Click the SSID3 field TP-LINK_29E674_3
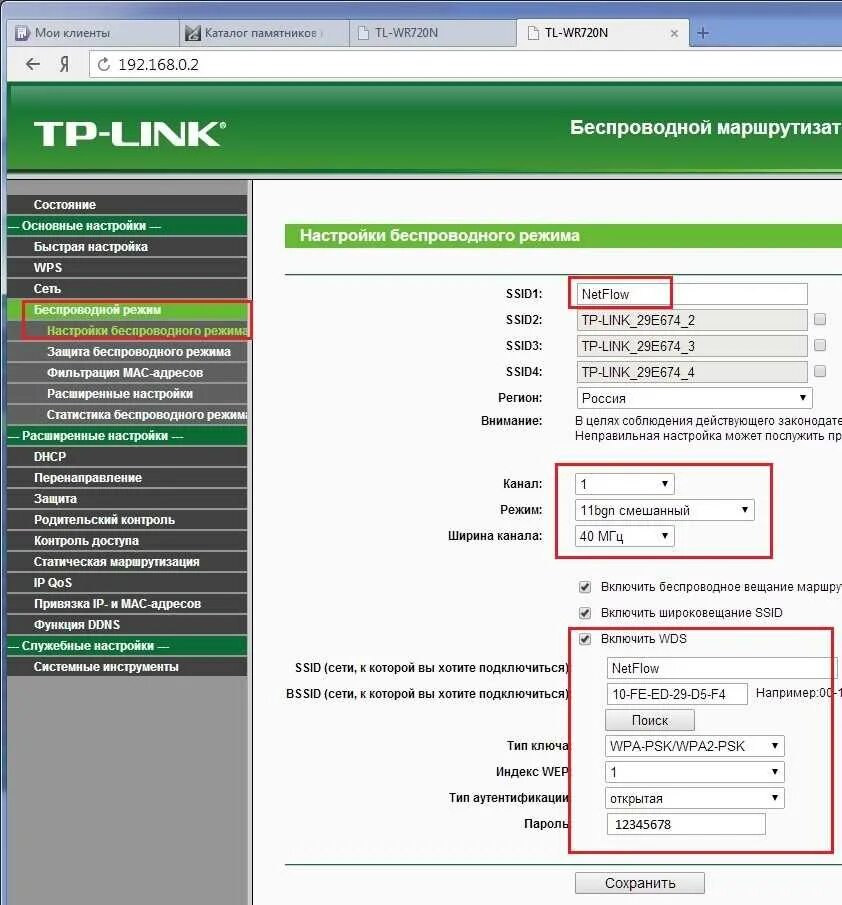Viewport: 842px width, 905px height. (x=691, y=346)
